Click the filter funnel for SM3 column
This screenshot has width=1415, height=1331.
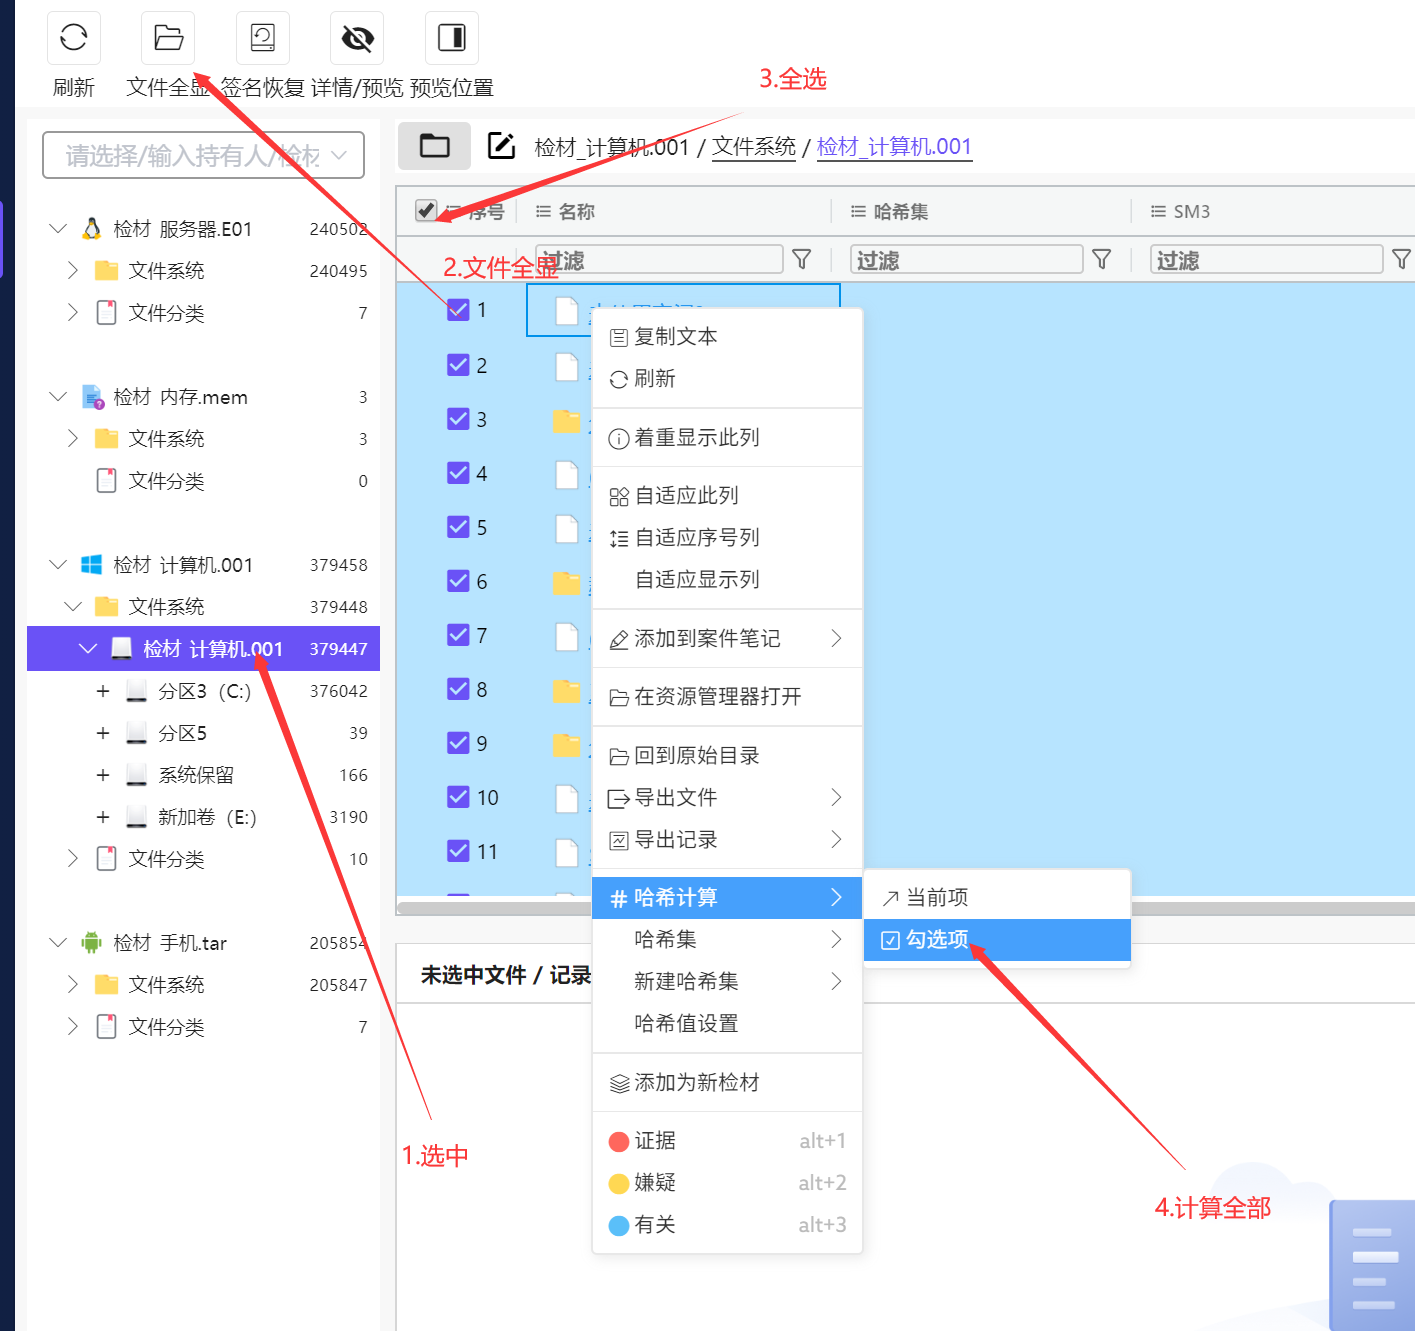pos(1402,260)
